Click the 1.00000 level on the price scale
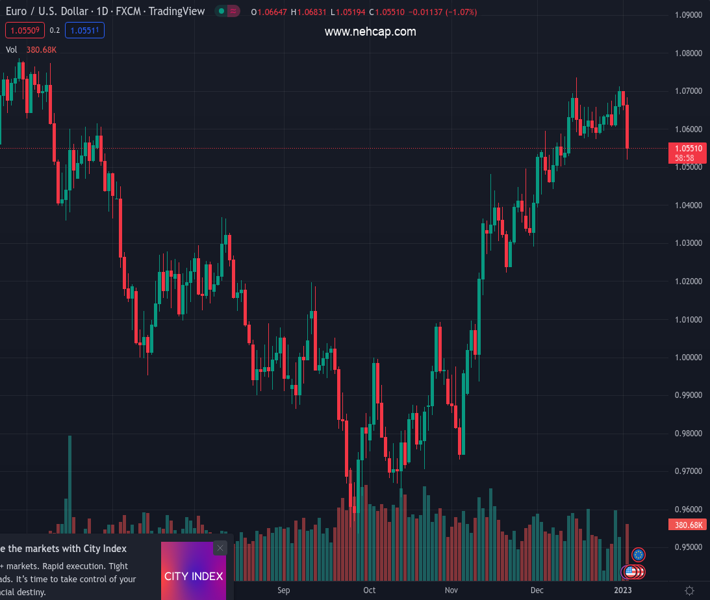710x600 pixels. pyautogui.click(x=687, y=357)
